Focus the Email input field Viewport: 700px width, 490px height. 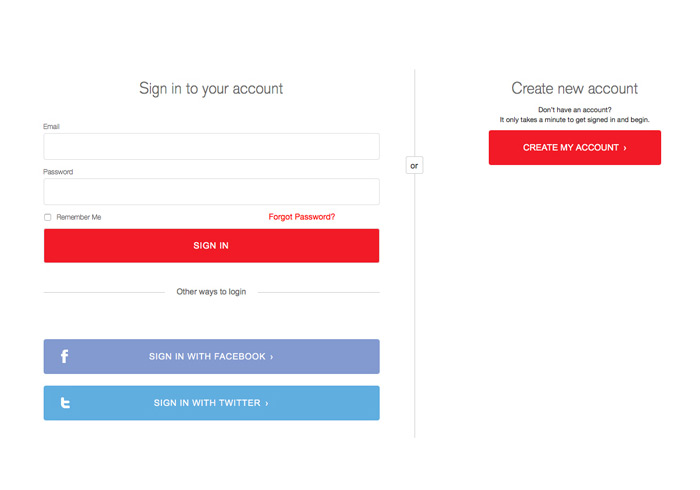click(212, 146)
